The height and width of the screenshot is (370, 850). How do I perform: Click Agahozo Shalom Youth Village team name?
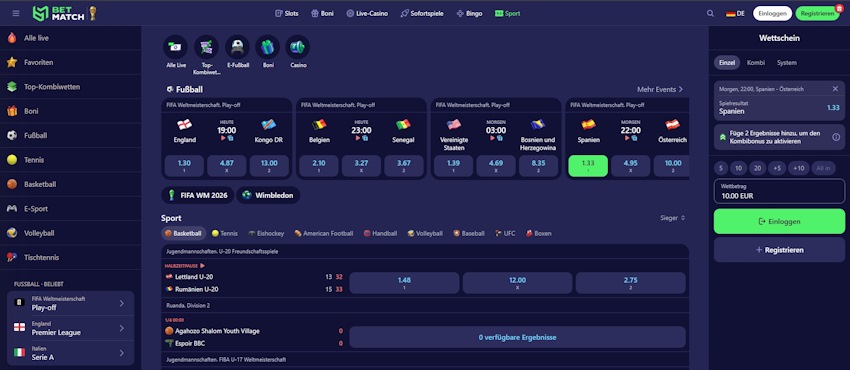point(217,330)
